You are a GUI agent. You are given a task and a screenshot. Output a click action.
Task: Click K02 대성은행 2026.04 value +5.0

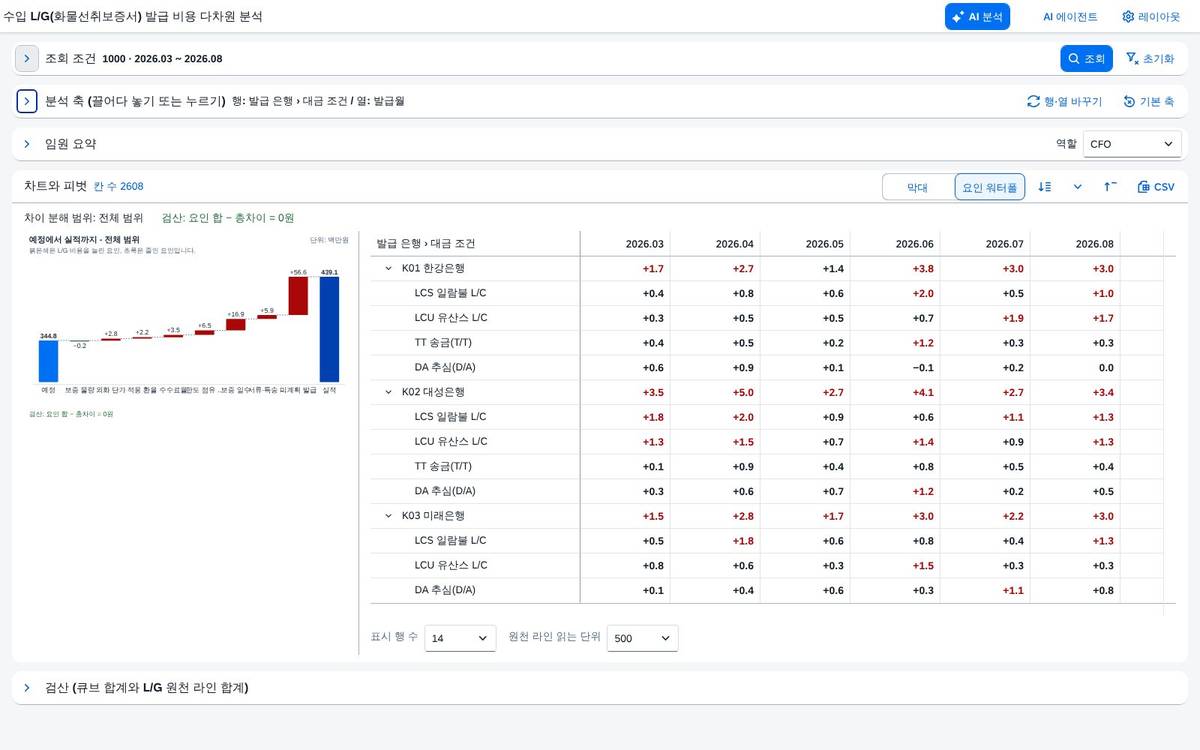(742, 393)
